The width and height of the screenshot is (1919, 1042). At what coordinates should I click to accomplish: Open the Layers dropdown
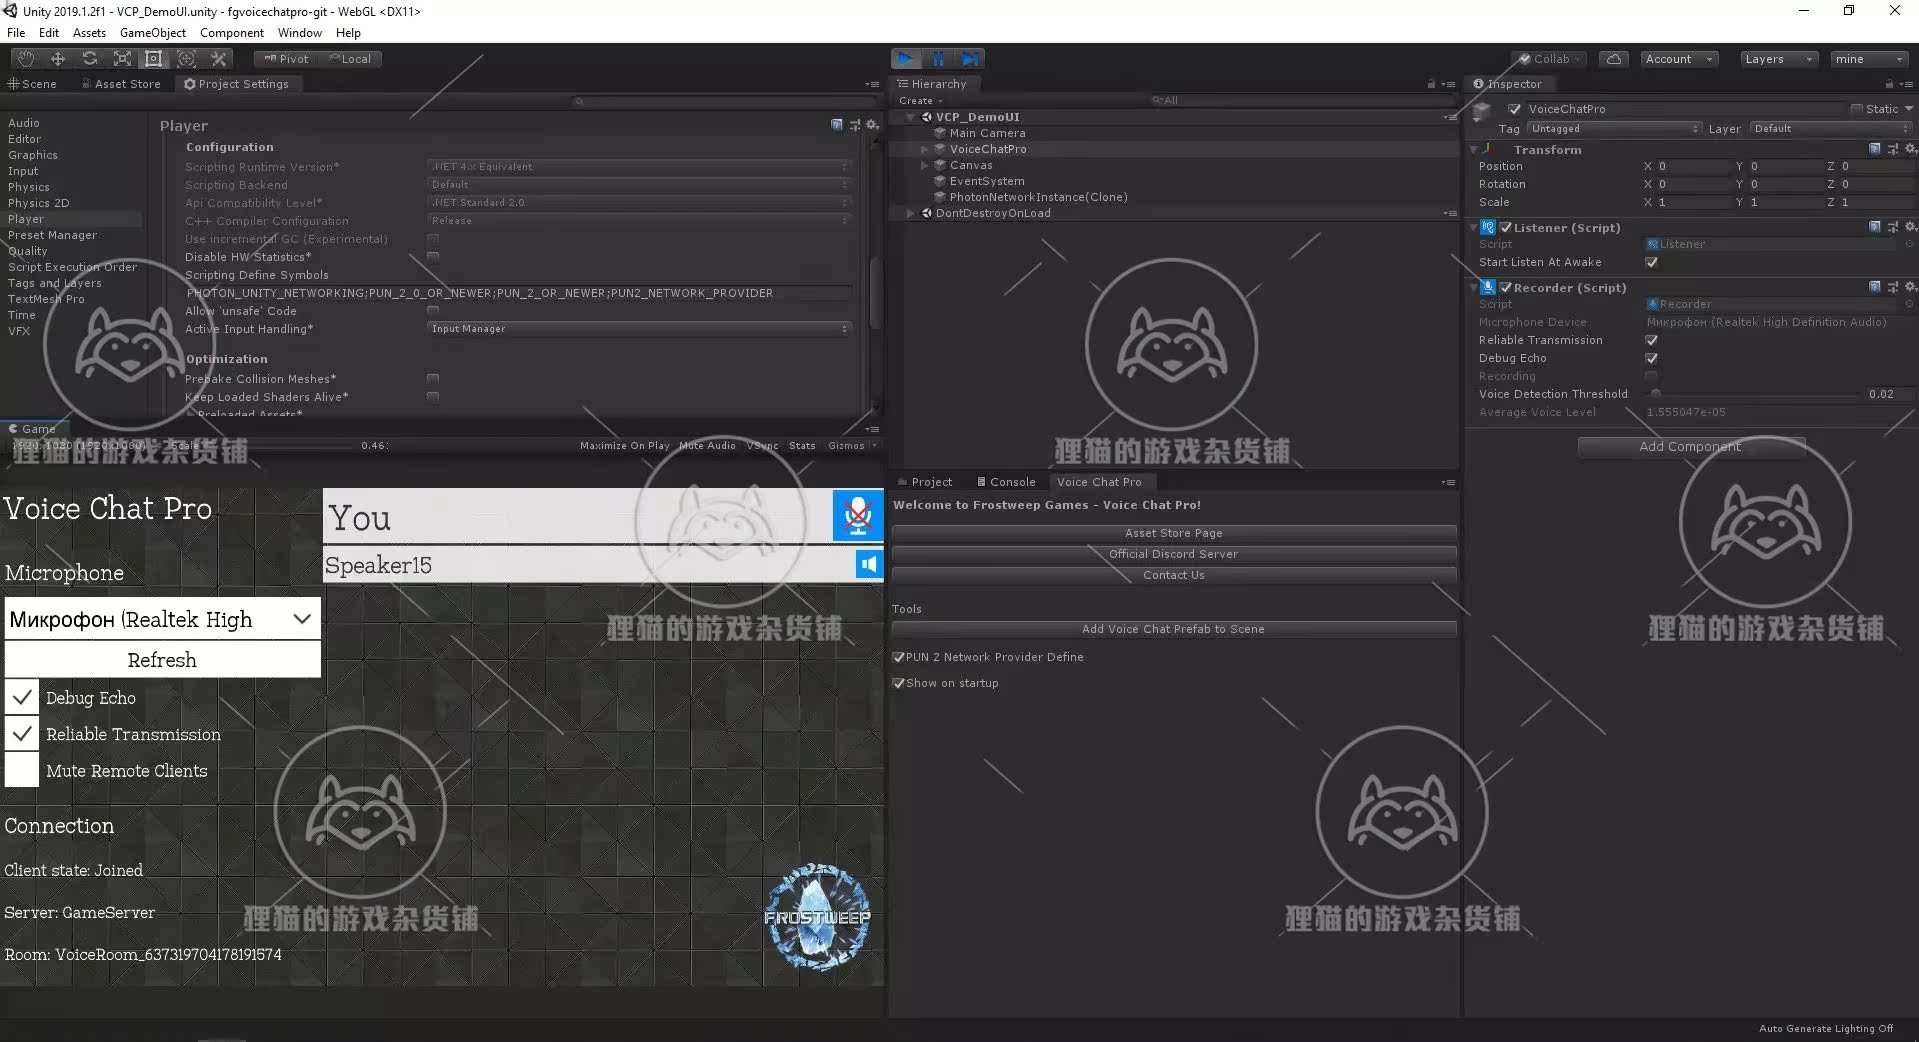(x=1778, y=59)
